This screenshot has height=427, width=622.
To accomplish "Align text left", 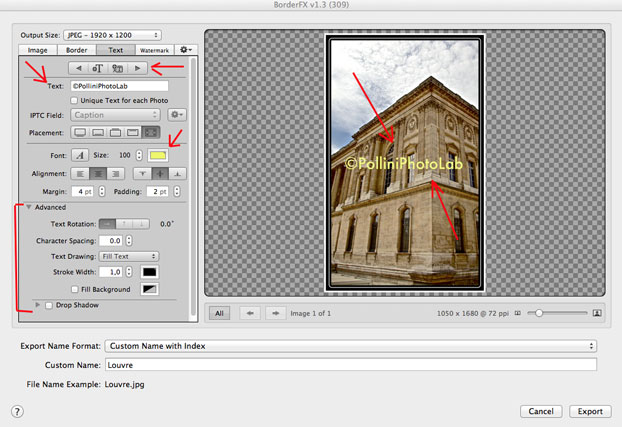I will pos(80,174).
